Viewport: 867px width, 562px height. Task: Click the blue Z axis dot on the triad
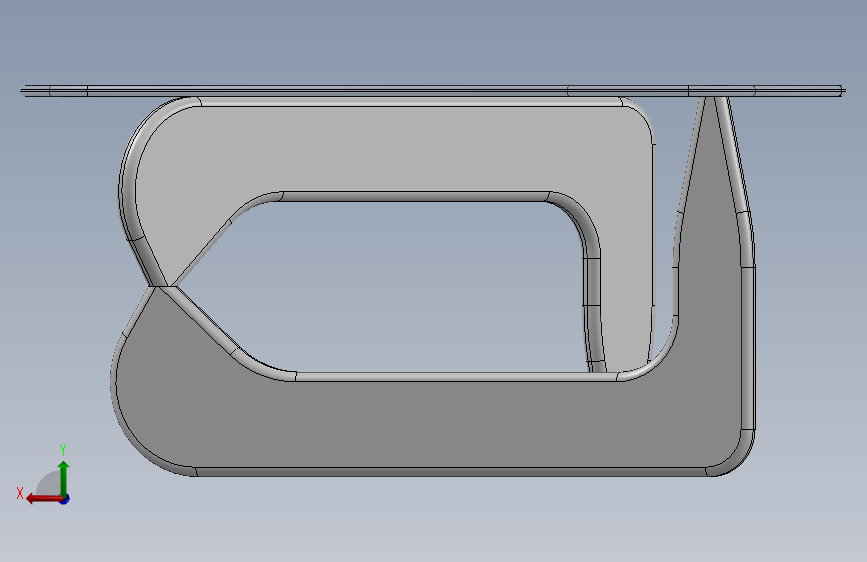(65, 499)
